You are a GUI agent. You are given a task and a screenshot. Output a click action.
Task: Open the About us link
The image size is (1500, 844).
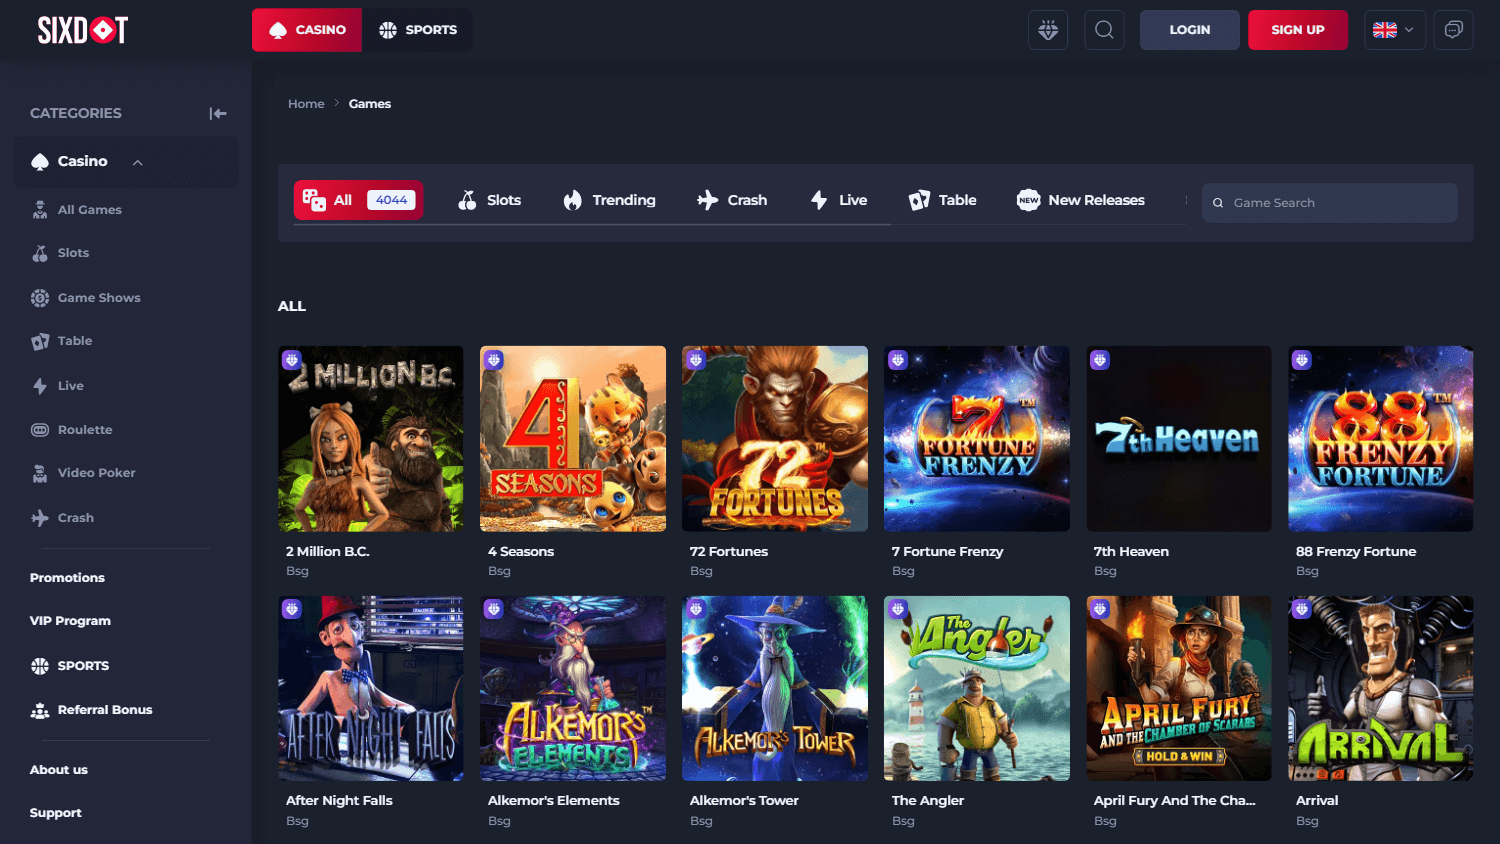point(59,770)
